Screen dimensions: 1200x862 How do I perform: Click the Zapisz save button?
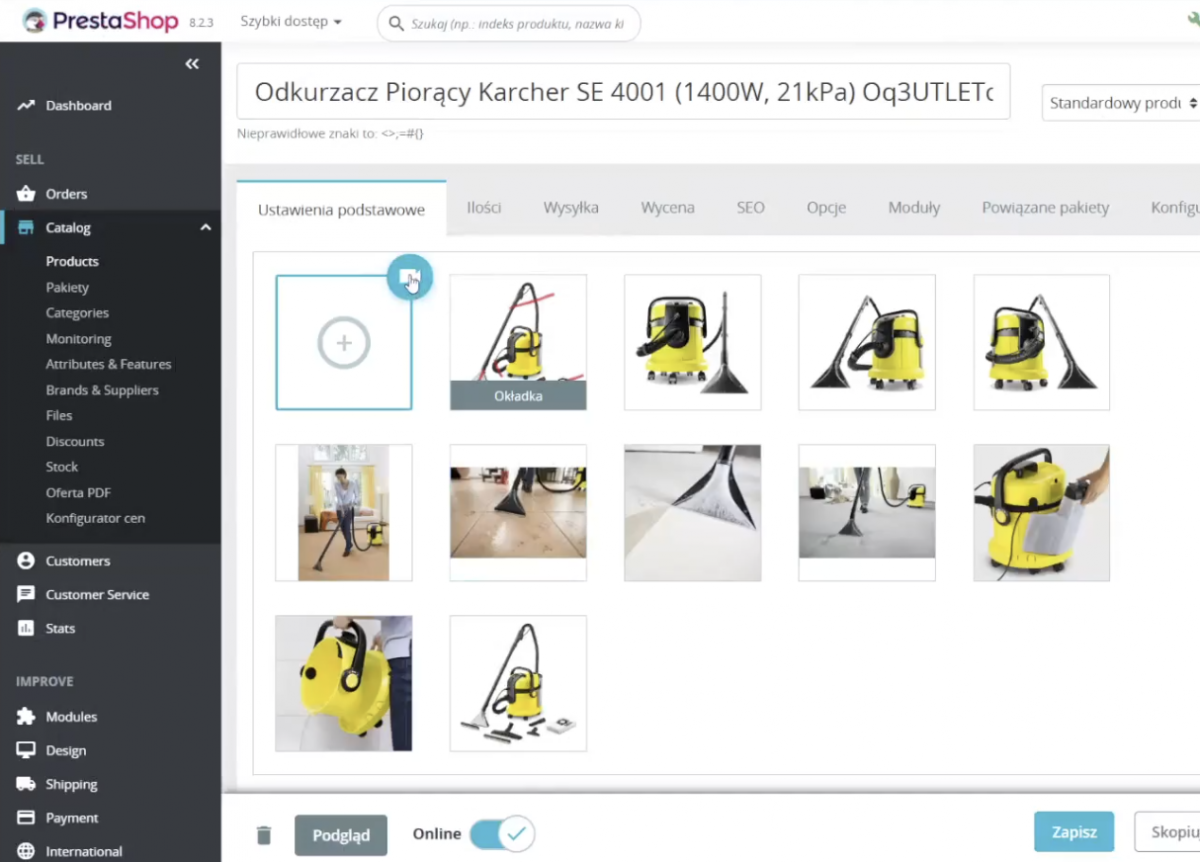[x=1073, y=832]
